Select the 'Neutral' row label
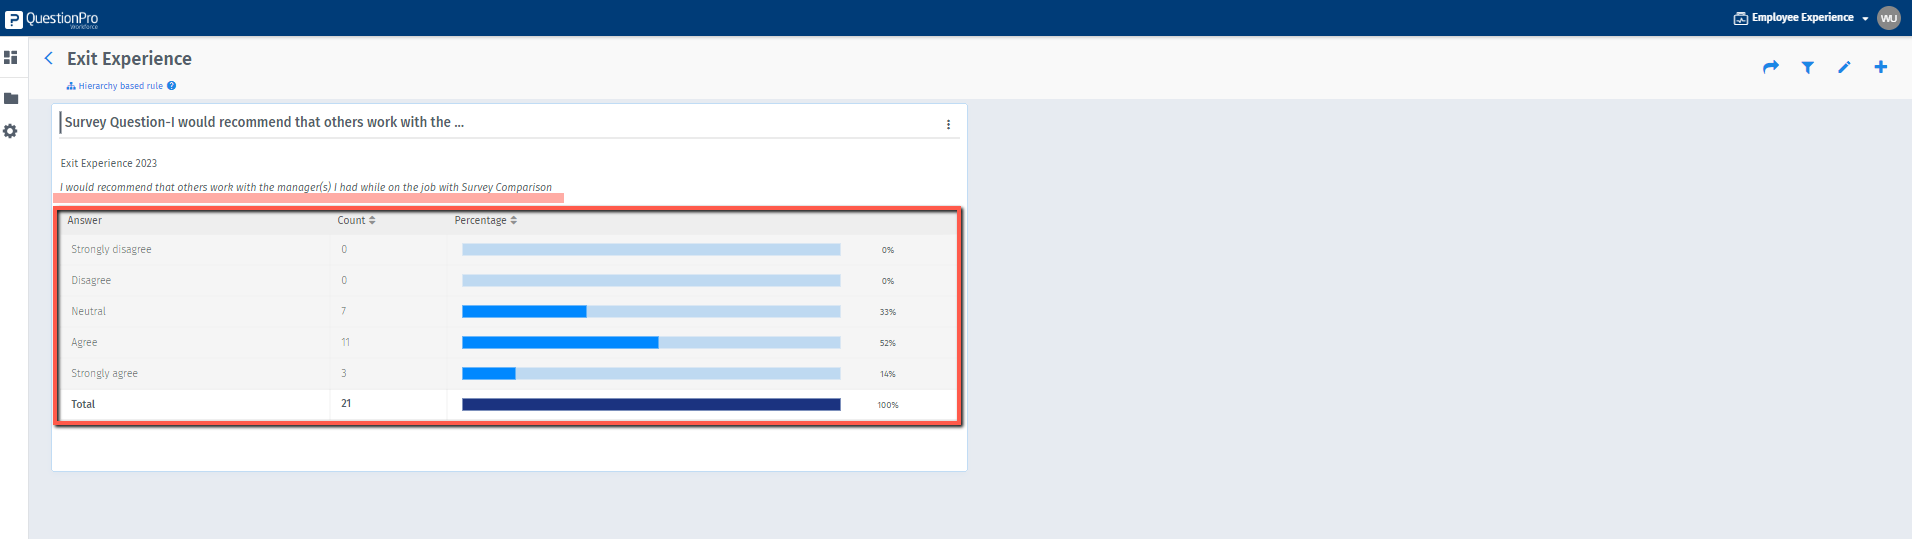1912x539 pixels. (x=88, y=311)
